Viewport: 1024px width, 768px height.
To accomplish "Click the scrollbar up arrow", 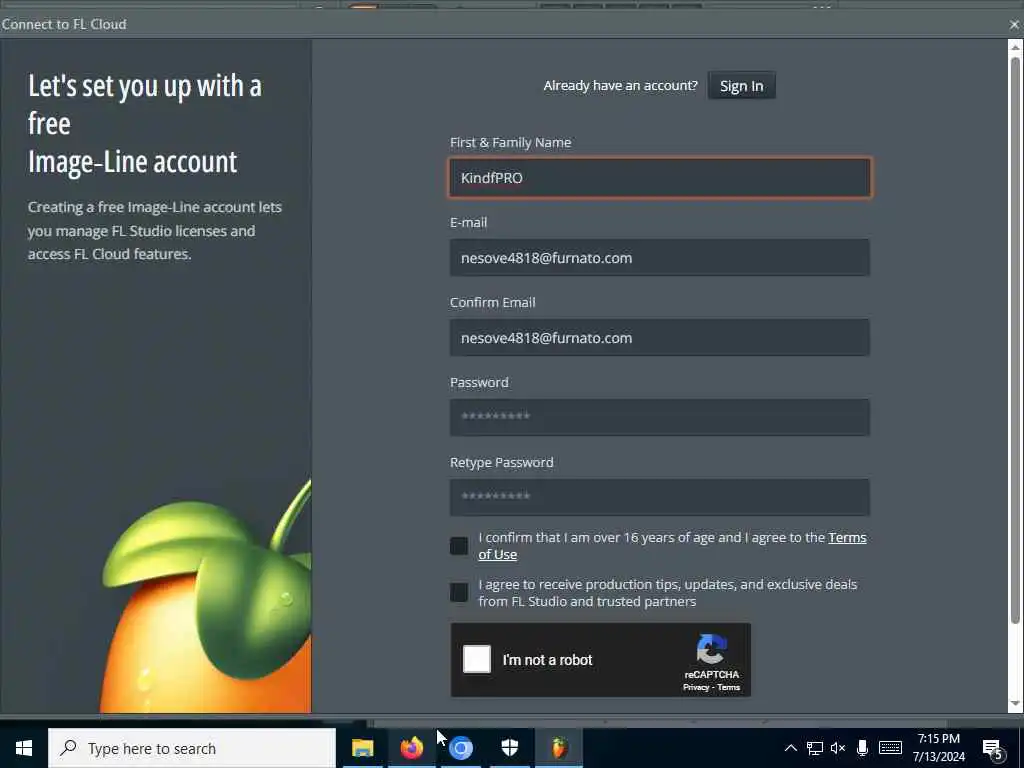I will pyautogui.click(x=1015, y=48).
